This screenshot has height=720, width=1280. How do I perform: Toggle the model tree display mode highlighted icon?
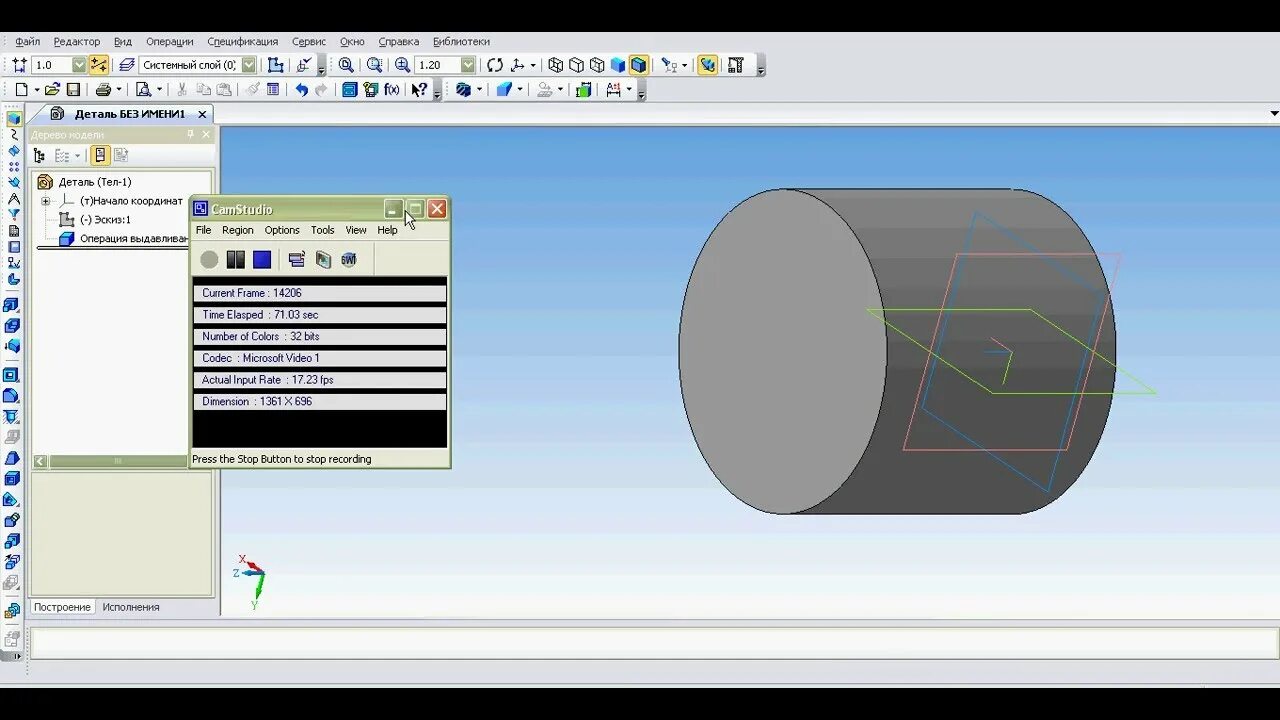99,155
